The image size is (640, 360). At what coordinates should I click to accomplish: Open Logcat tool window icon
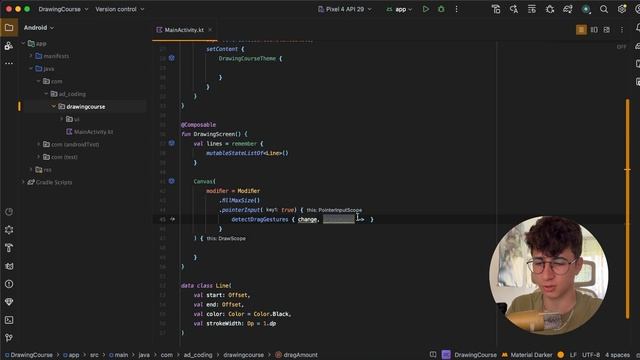pos(9,266)
